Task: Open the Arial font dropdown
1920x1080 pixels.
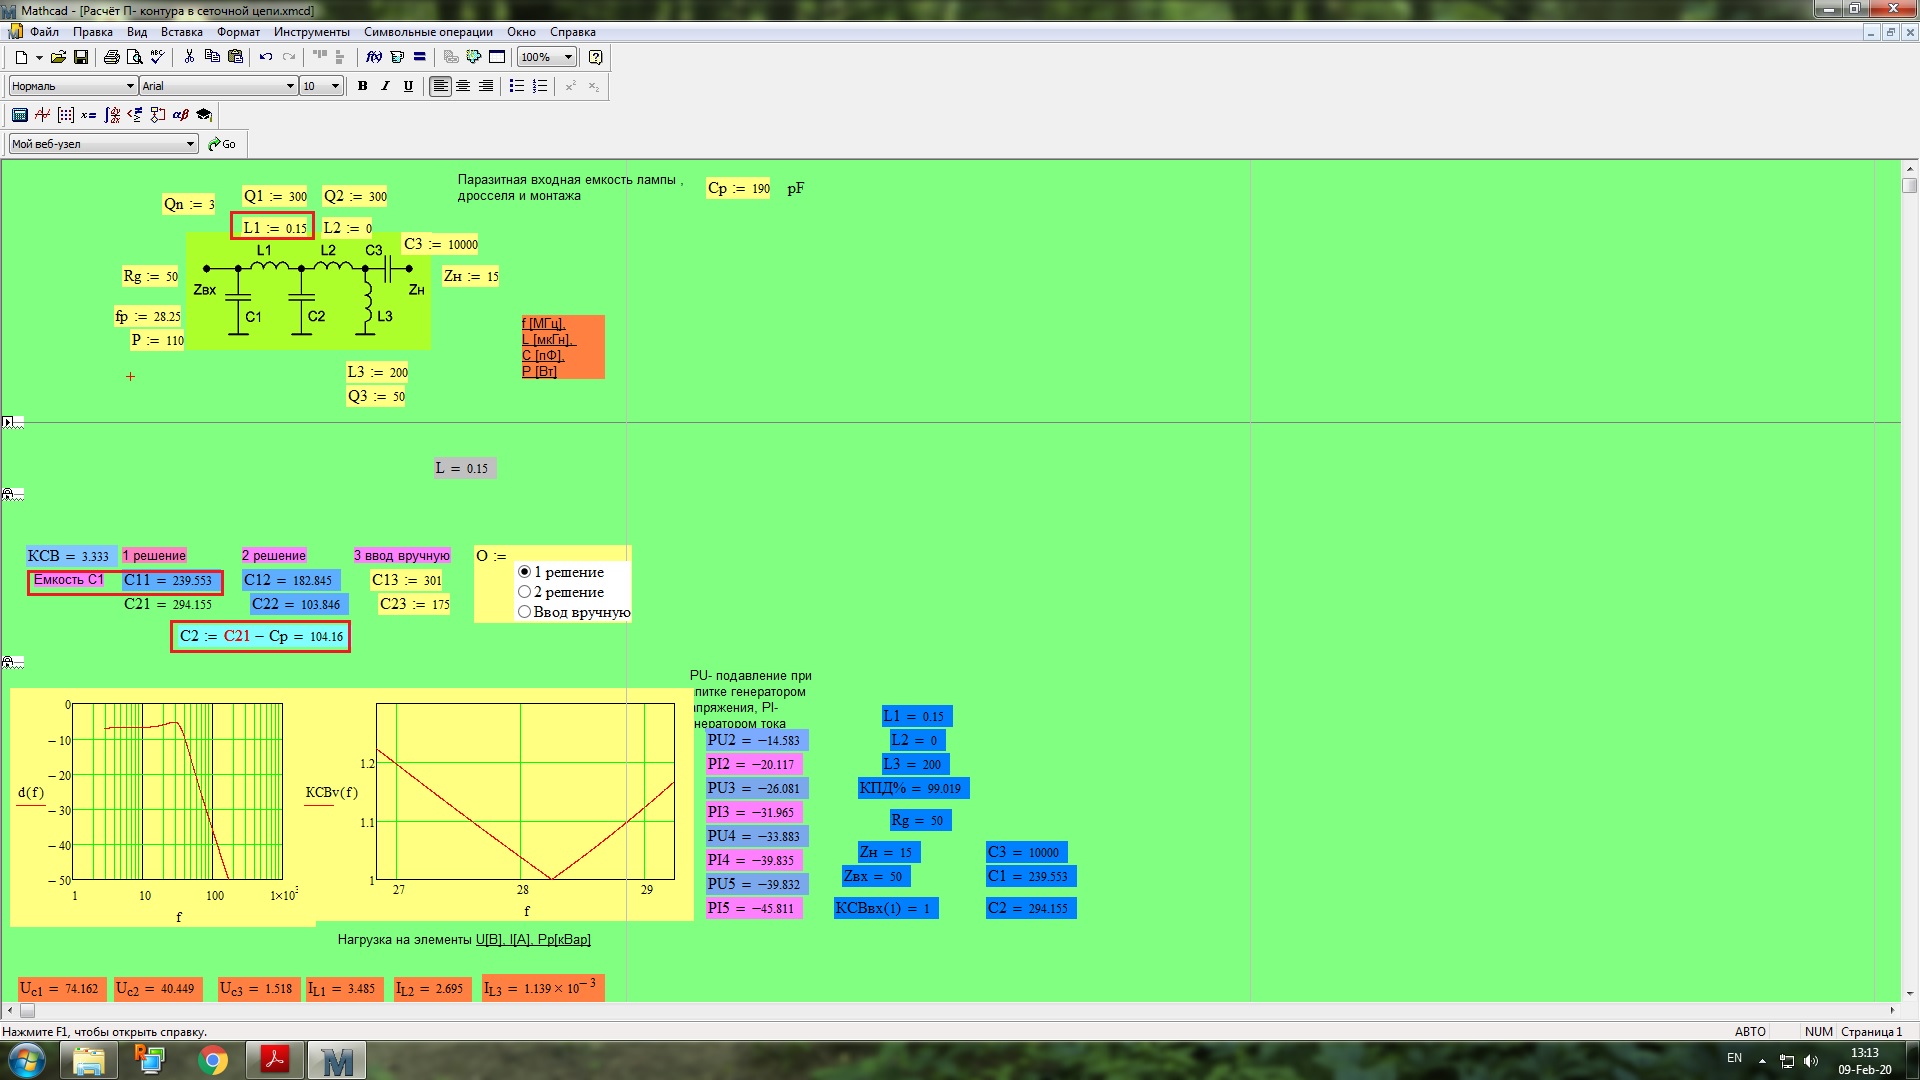Action: pos(290,86)
